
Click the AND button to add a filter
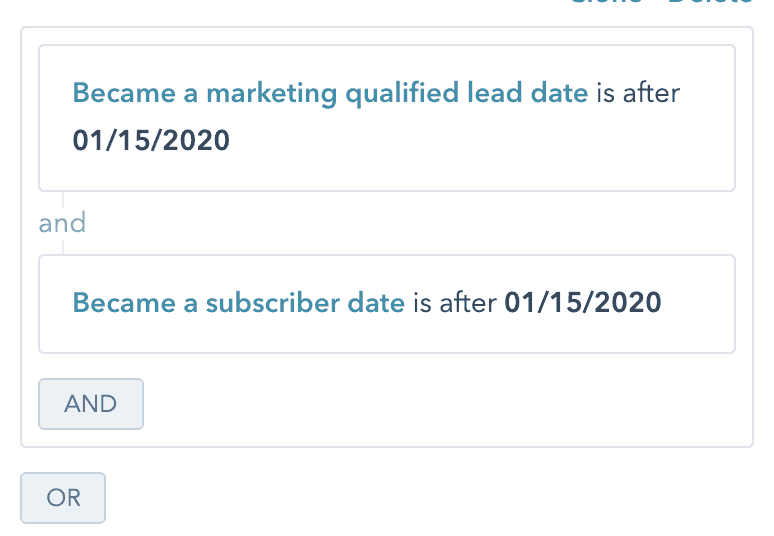click(90, 404)
